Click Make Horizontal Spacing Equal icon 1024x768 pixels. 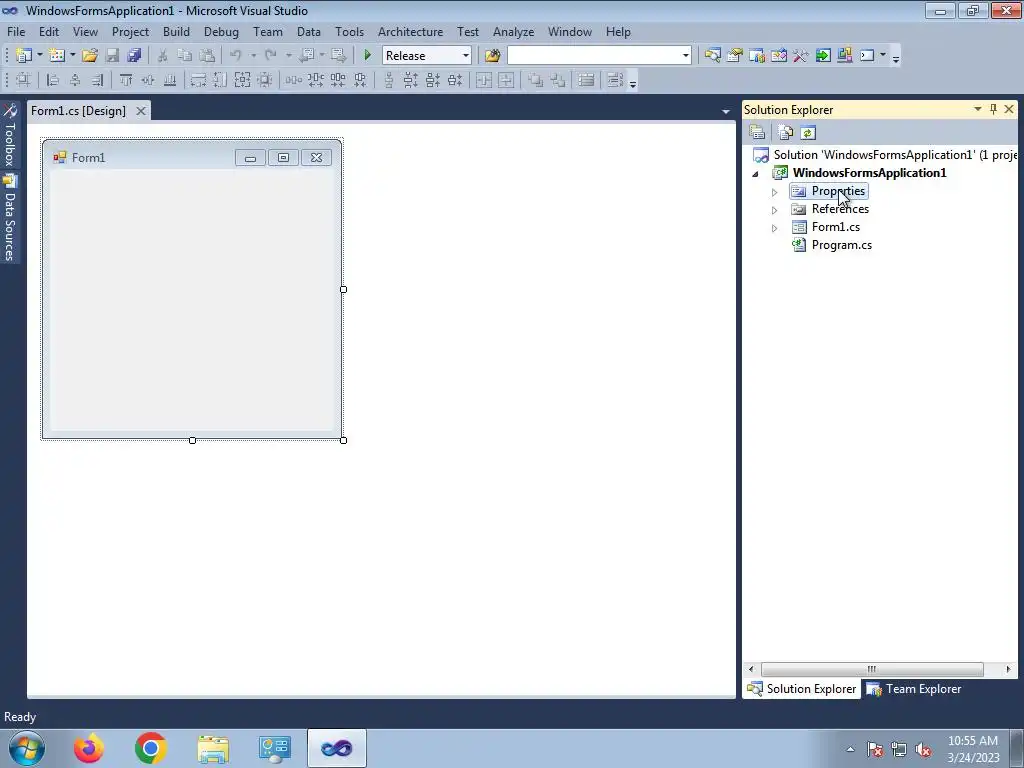293,80
